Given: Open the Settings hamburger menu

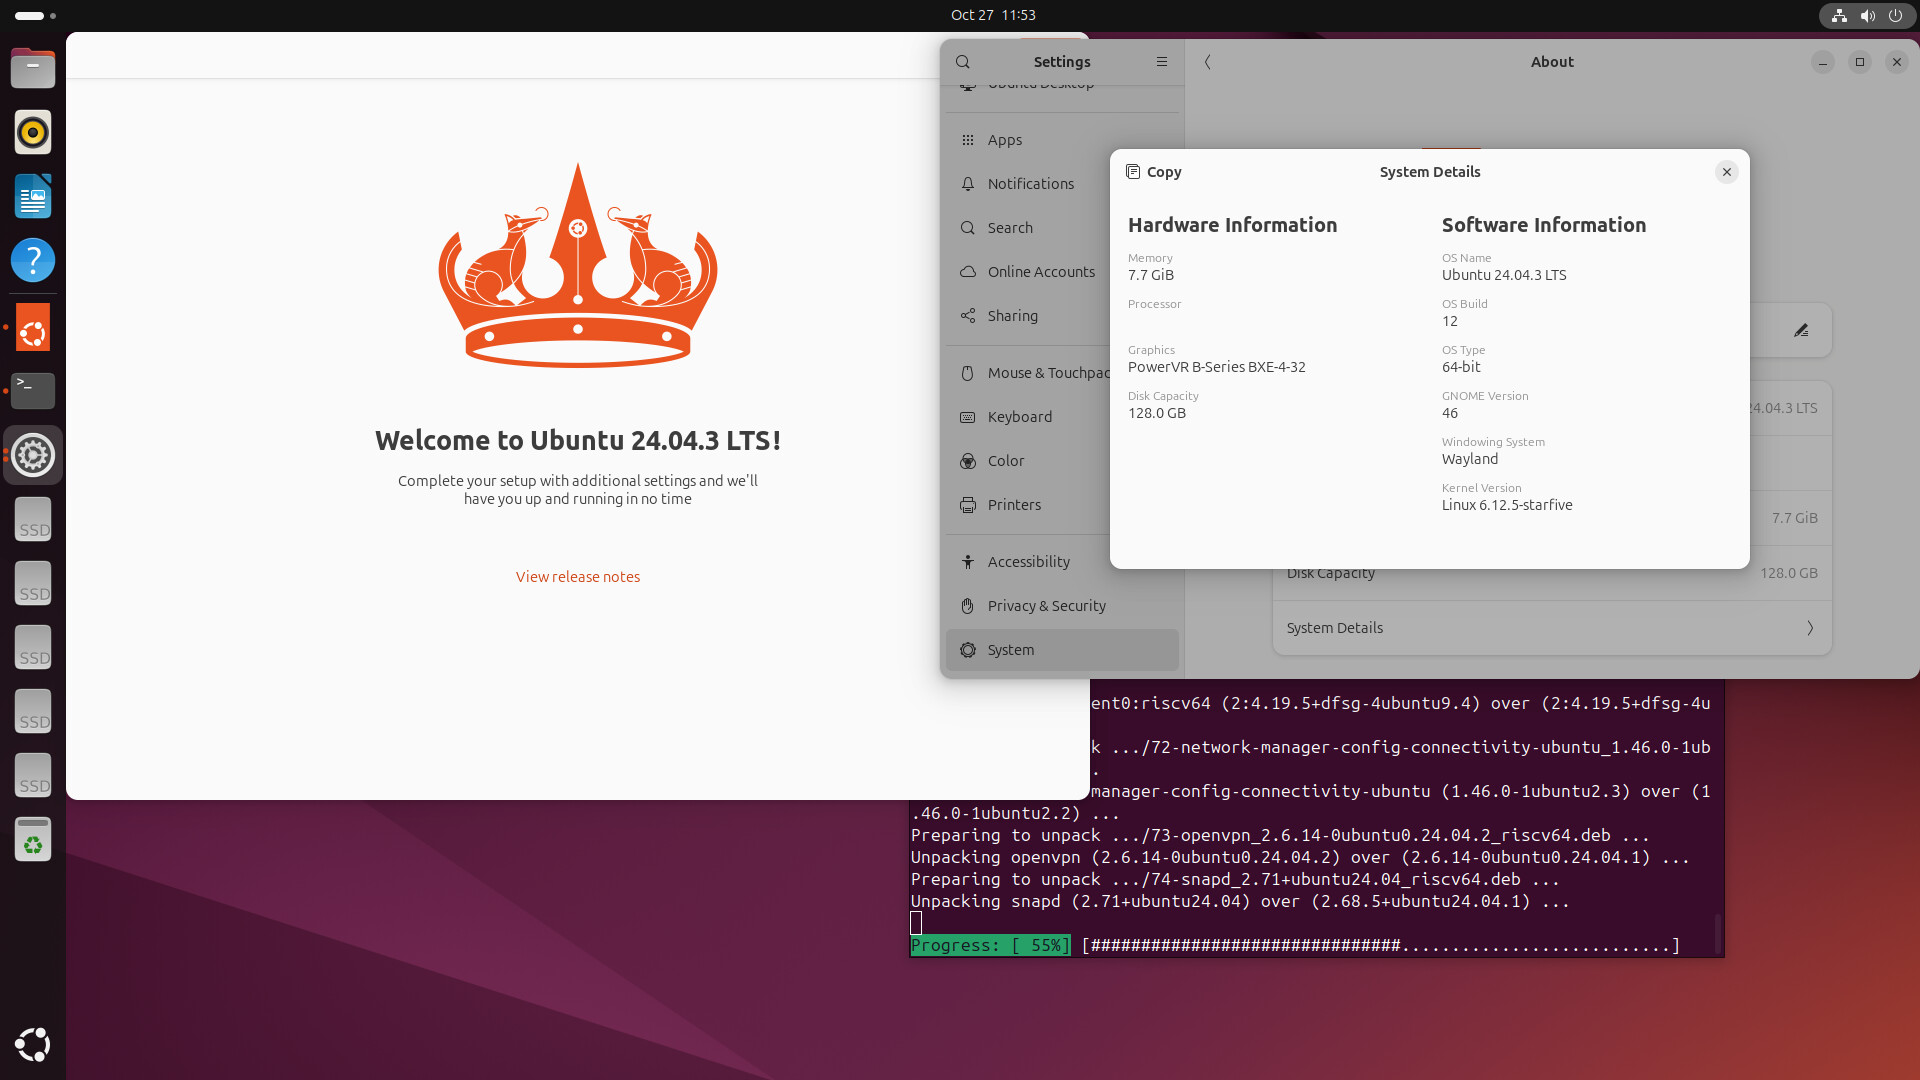Looking at the screenshot, I should [x=1162, y=62].
